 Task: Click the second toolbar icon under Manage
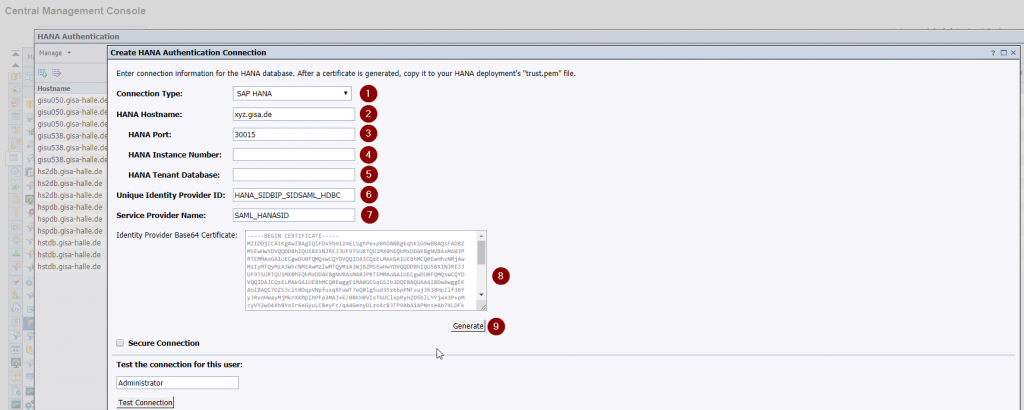pos(57,72)
